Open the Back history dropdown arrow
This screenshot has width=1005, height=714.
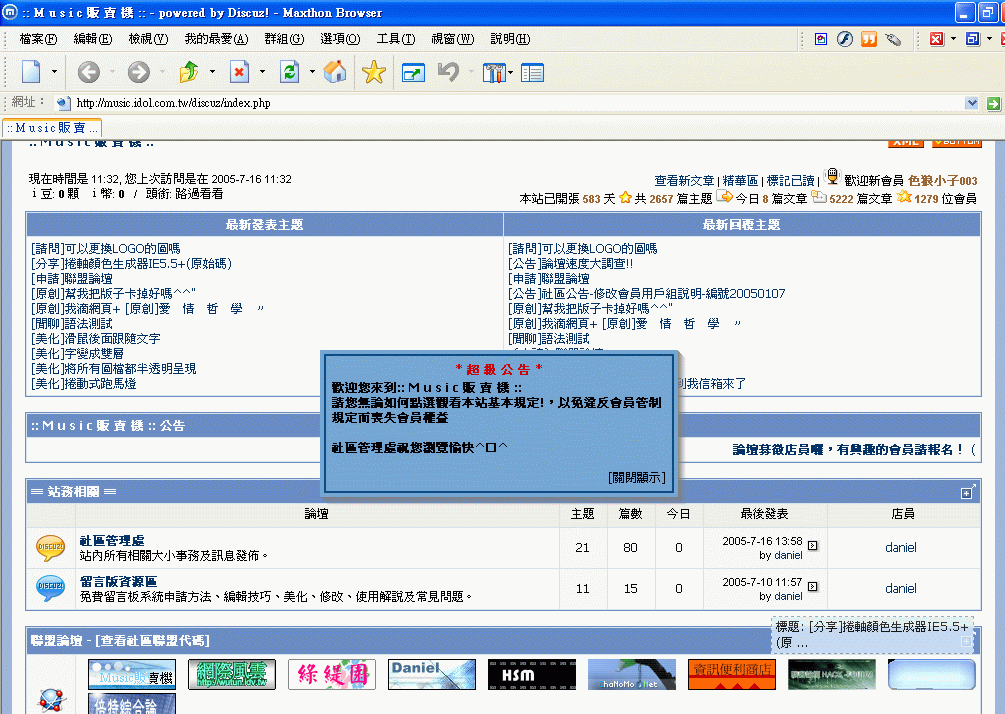pos(112,72)
